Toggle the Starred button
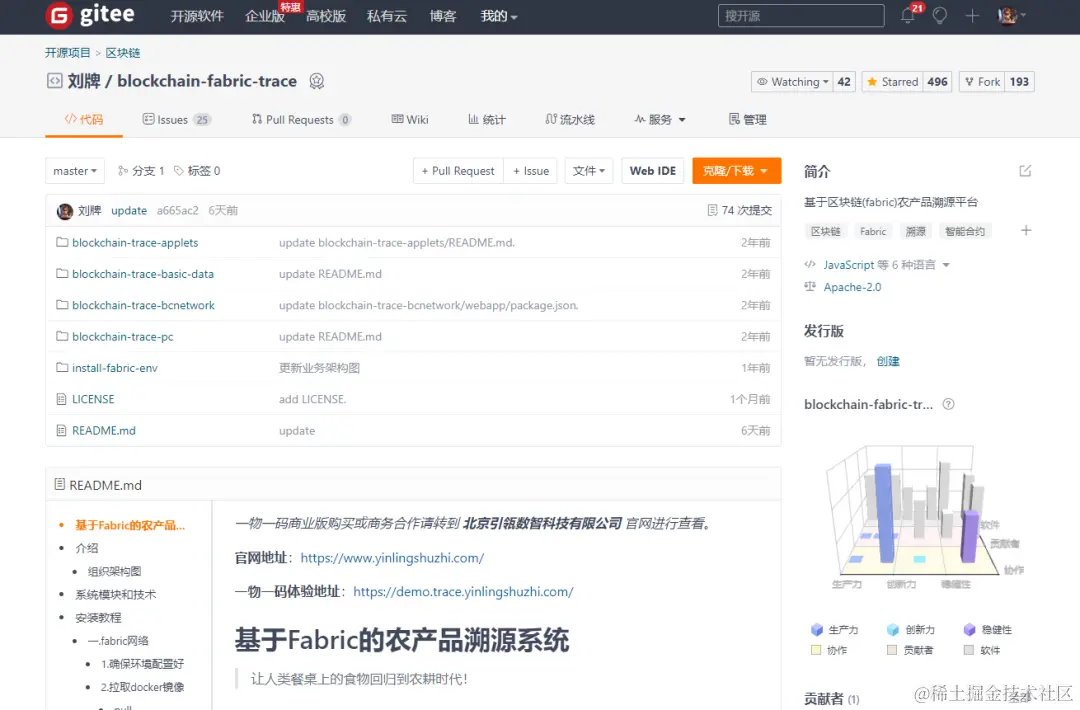Image resolution: width=1080 pixels, height=710 pixels. tap(893, 82)
